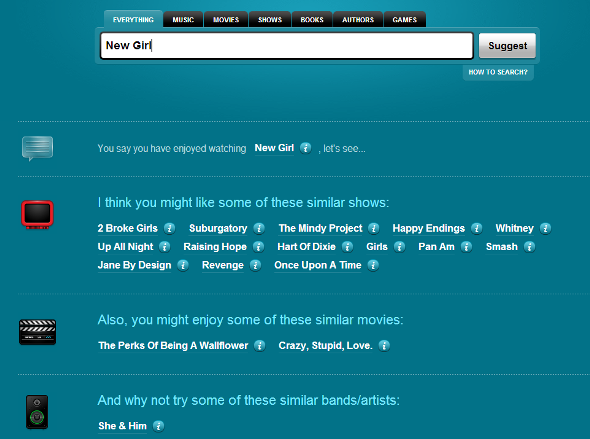Click the movie clapperboard icon
Image resolution: width=590 pixels, height=439 pixels.
[x=38, y=332]
